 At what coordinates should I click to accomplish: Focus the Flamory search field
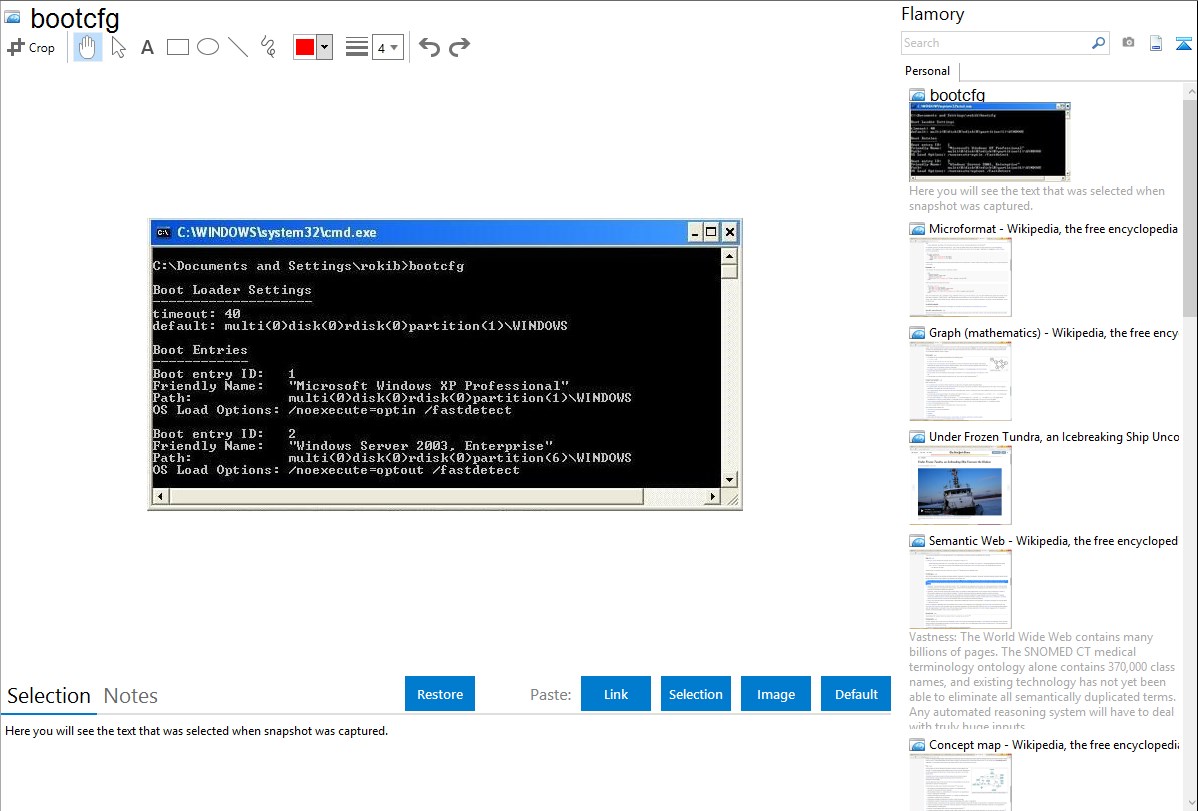pos(995,43)
